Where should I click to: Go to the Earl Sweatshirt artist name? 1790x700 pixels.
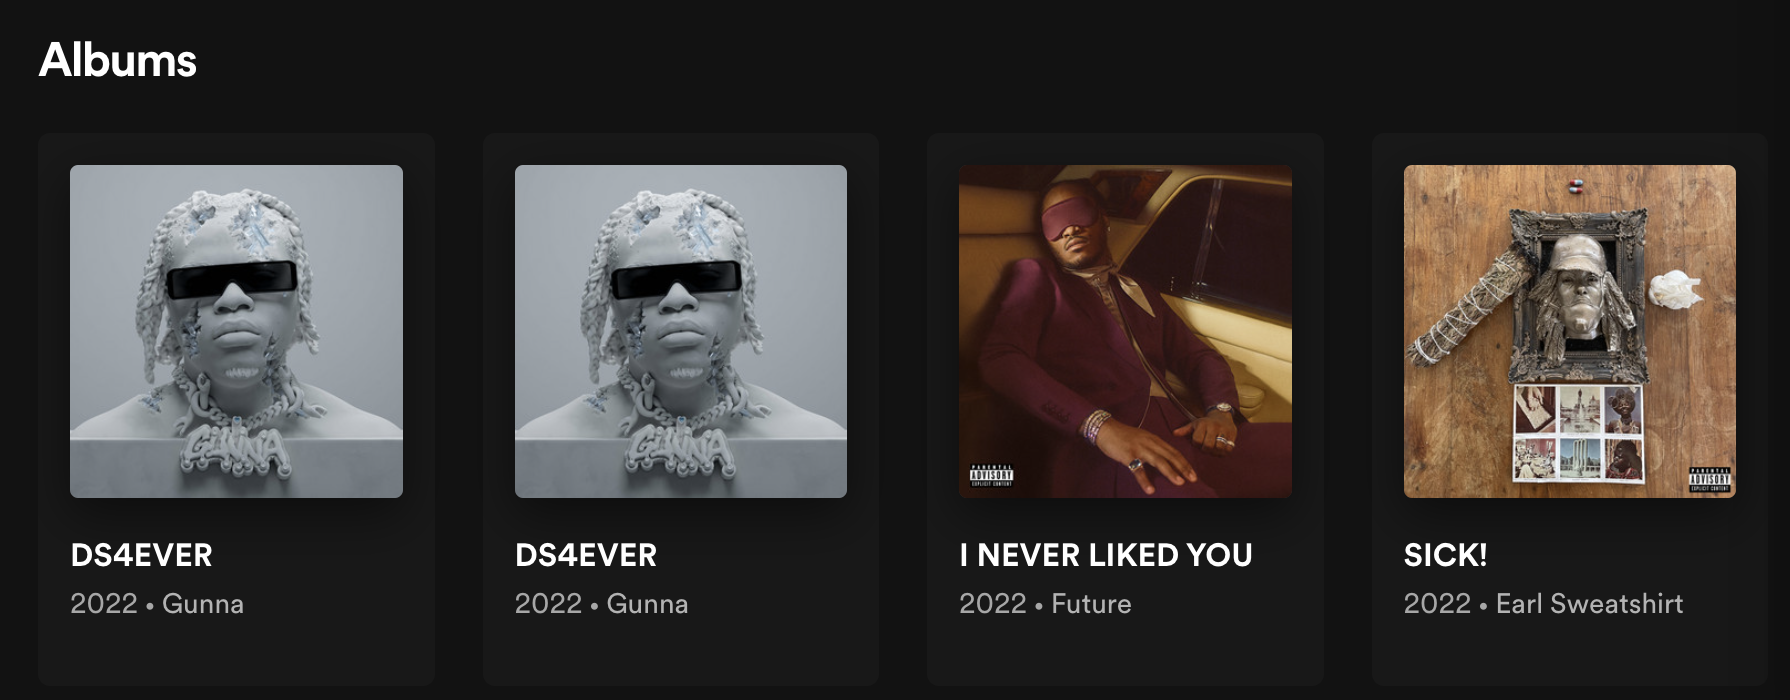click(x=1590, y=604)
